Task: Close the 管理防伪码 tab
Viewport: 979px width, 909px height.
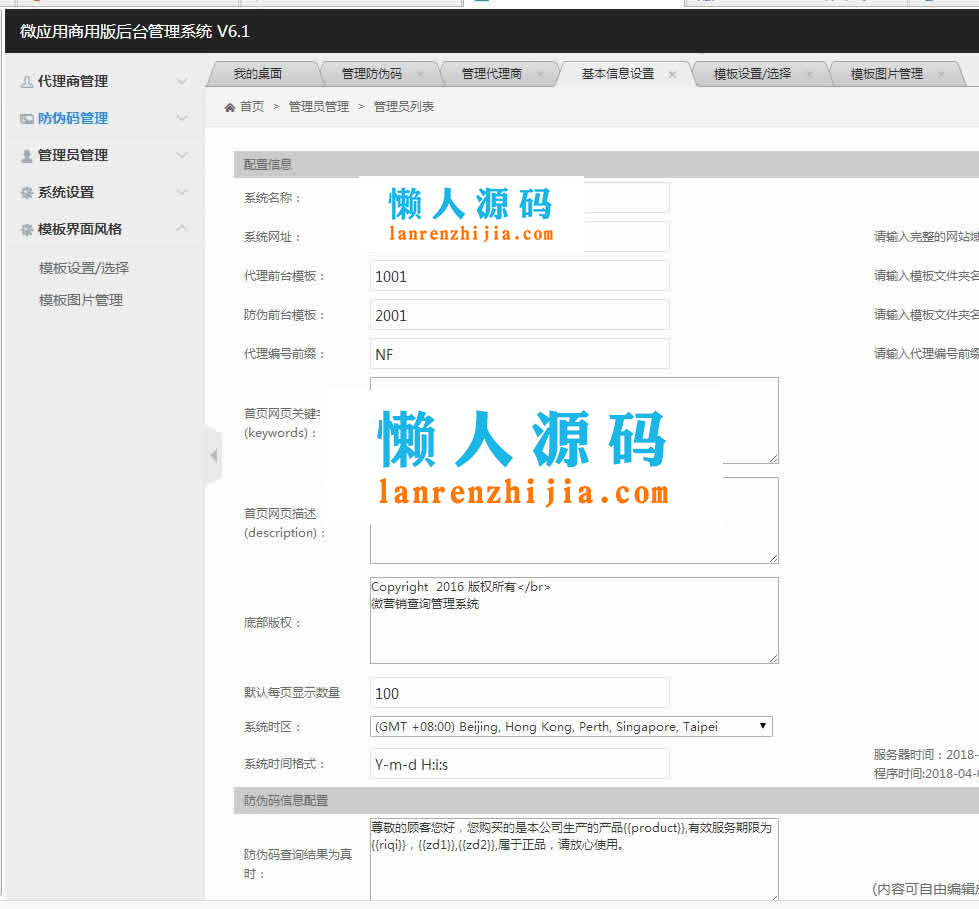Action: tap(420, 74)
